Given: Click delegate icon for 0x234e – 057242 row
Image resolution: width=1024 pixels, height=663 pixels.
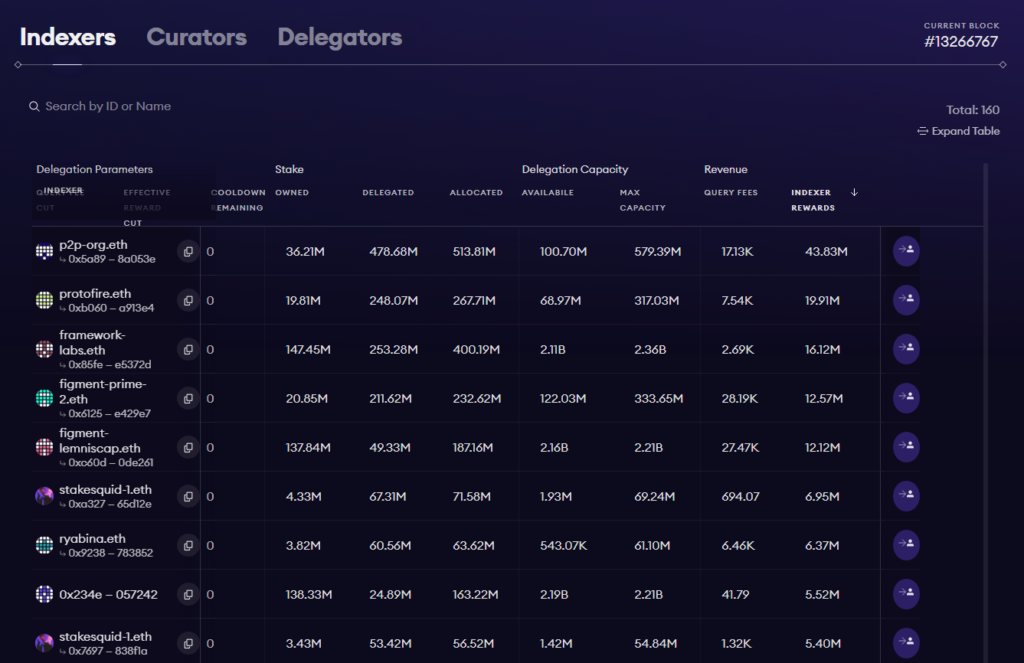Looking at the screenshot, I should 906,594.
